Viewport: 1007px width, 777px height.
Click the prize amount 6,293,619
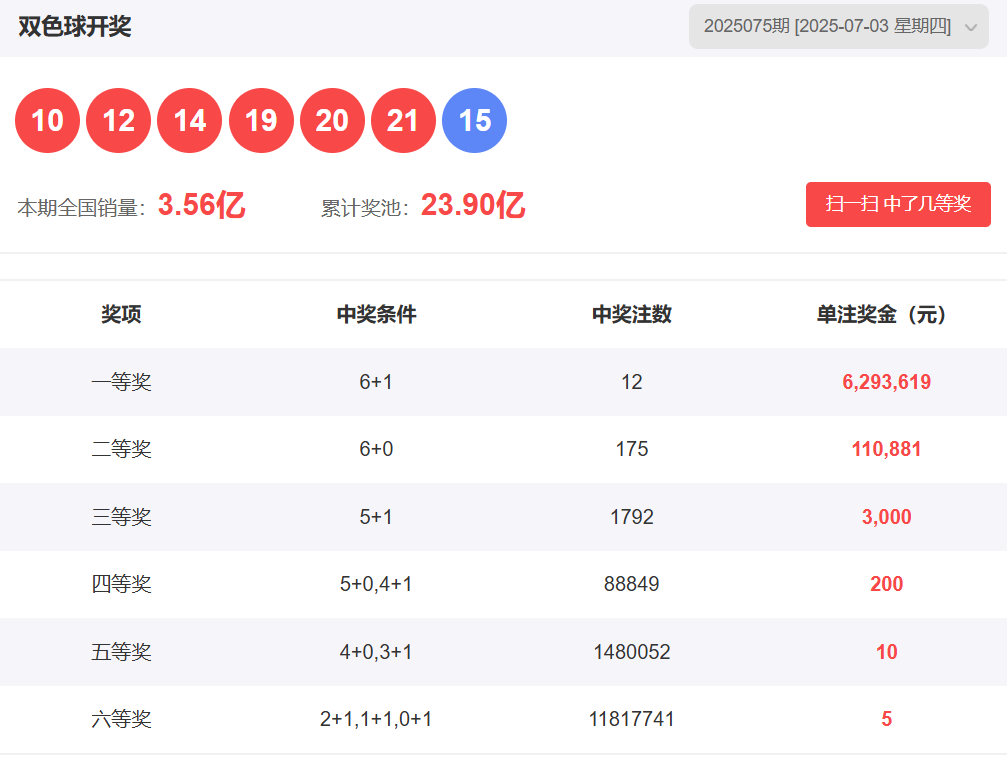coord(886,382)
